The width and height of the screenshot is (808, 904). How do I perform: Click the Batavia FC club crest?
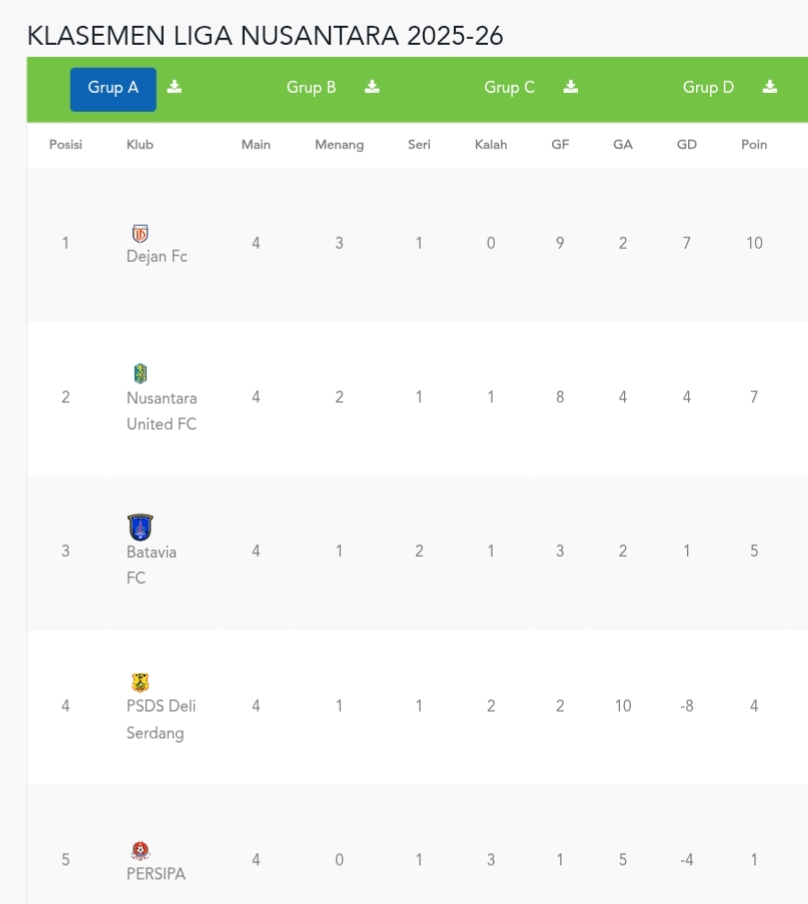(140, 527)
